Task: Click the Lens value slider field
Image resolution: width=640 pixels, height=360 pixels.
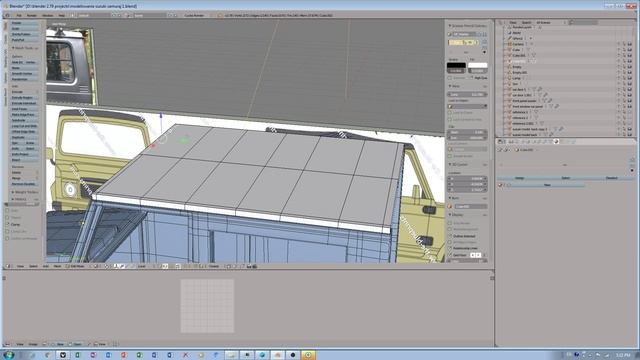Action: [467, 94]
